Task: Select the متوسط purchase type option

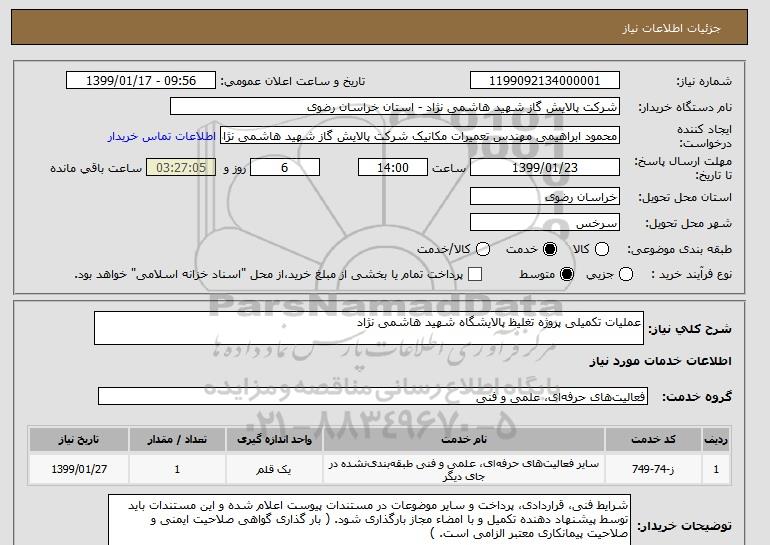Action: [x=567, y=274]
